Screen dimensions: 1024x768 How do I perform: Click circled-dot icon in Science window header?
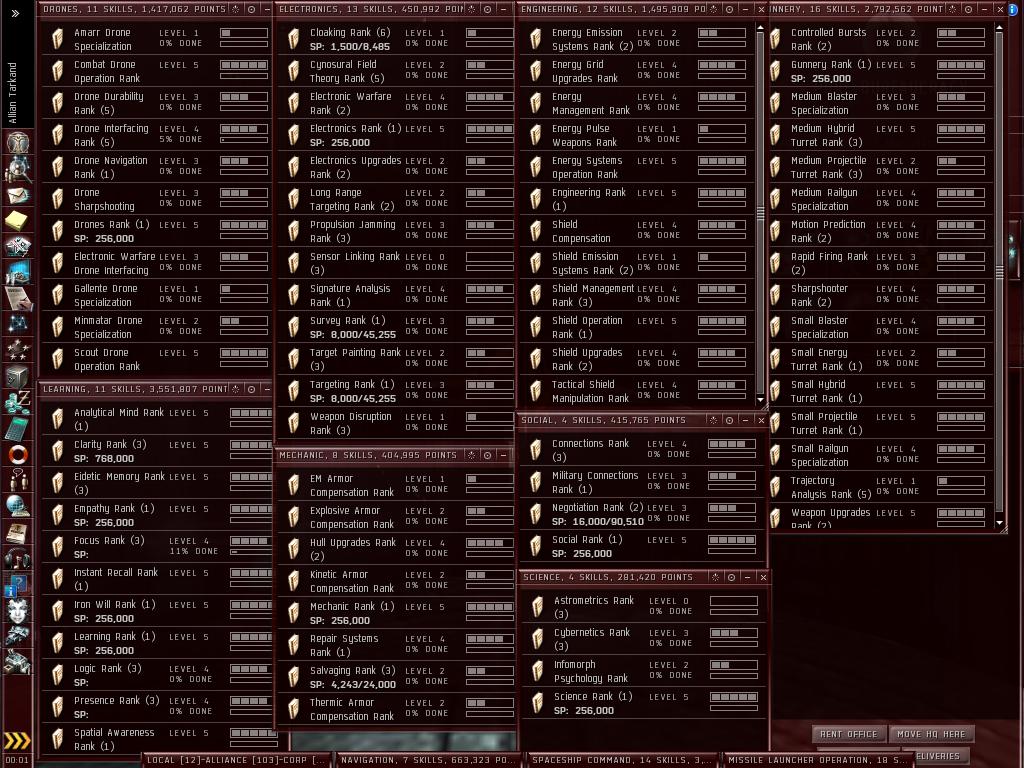coord(731,577)
